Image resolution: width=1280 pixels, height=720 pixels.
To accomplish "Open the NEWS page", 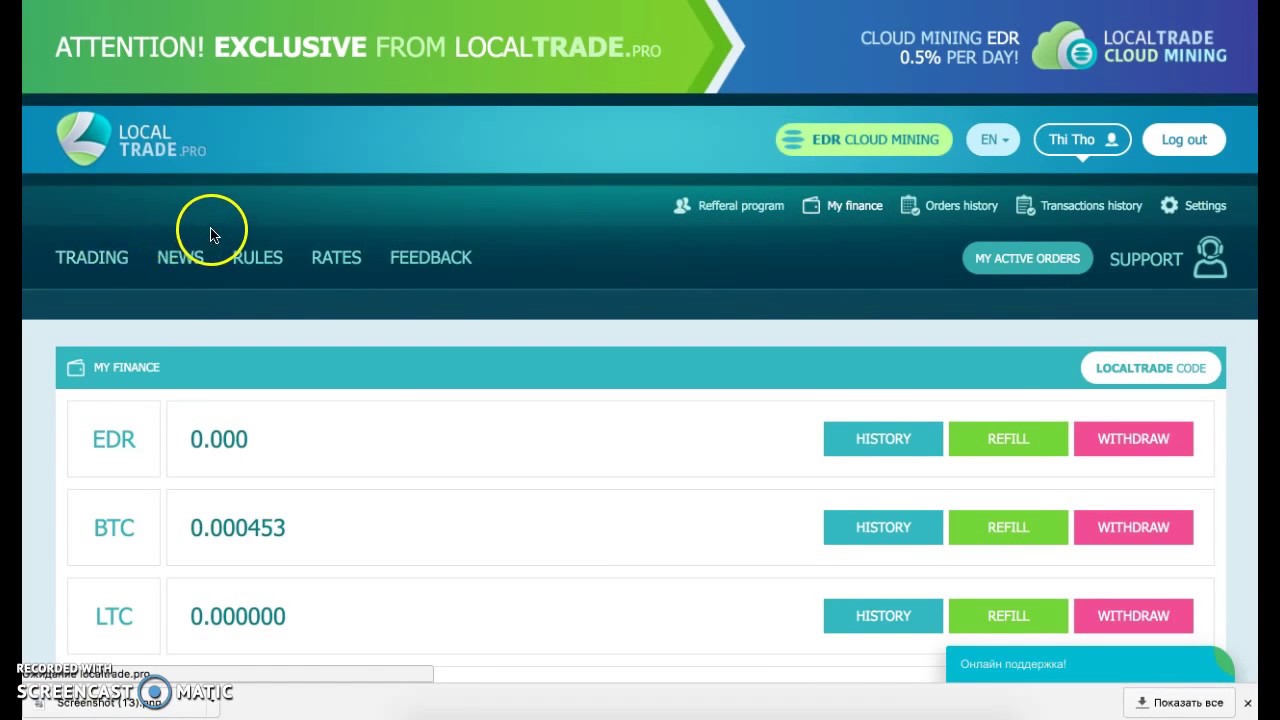I will point(180,258).
